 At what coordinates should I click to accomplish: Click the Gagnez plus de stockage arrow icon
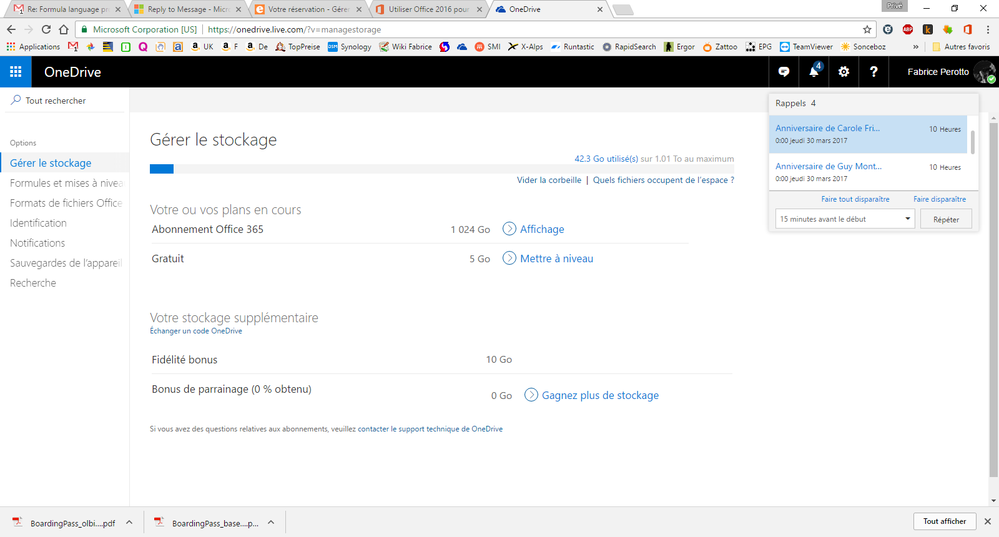(x=531, y=395)
